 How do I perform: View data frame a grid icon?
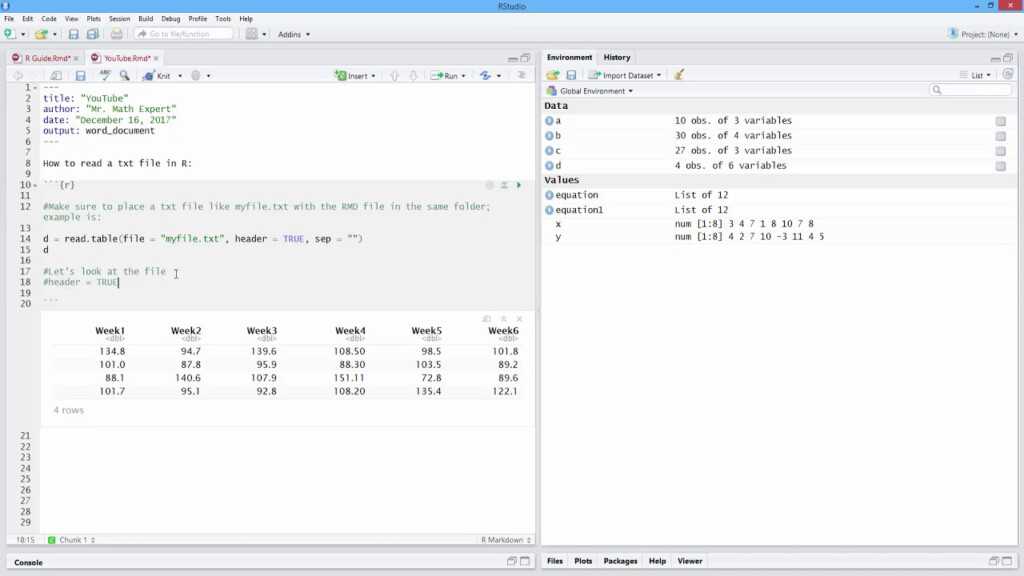click(x=1000, y=121)
